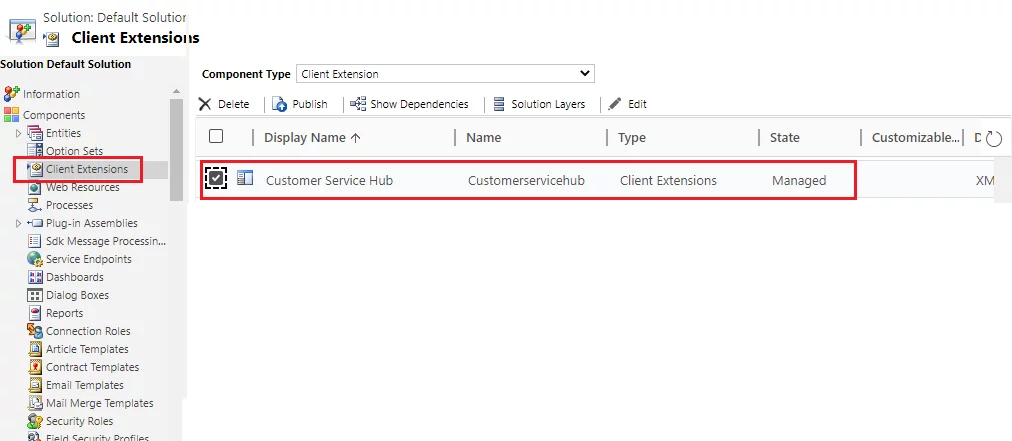The width and height of the screenshot is (1012, 441).
Task: Open Information in the solution tree
Action: click(52, 94)
